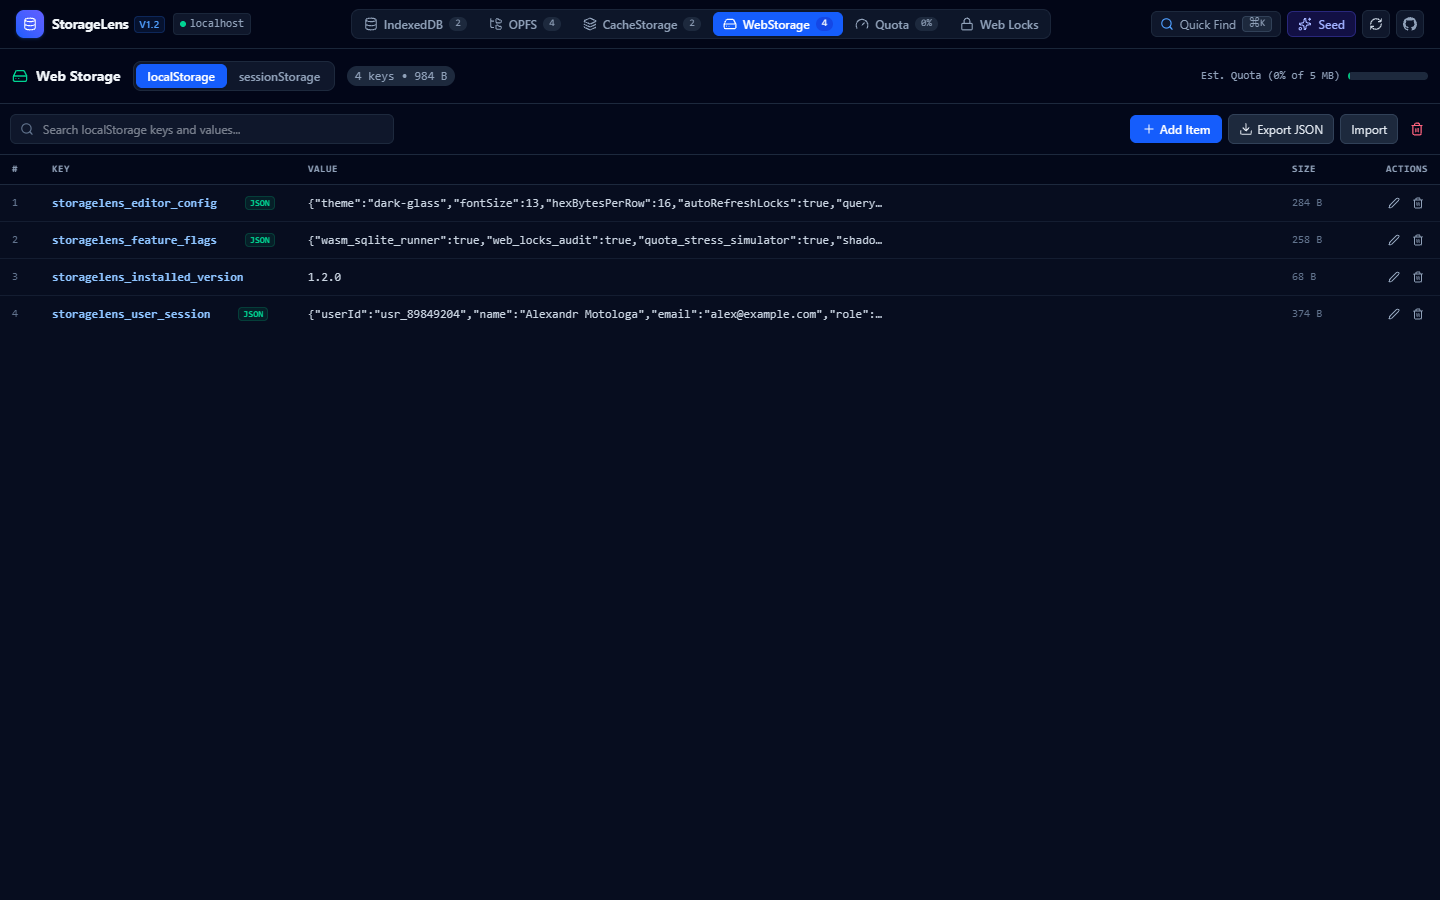Click the Add Item button
The height and width of the screenshot is (900, 1440).
coord(1176,129)
